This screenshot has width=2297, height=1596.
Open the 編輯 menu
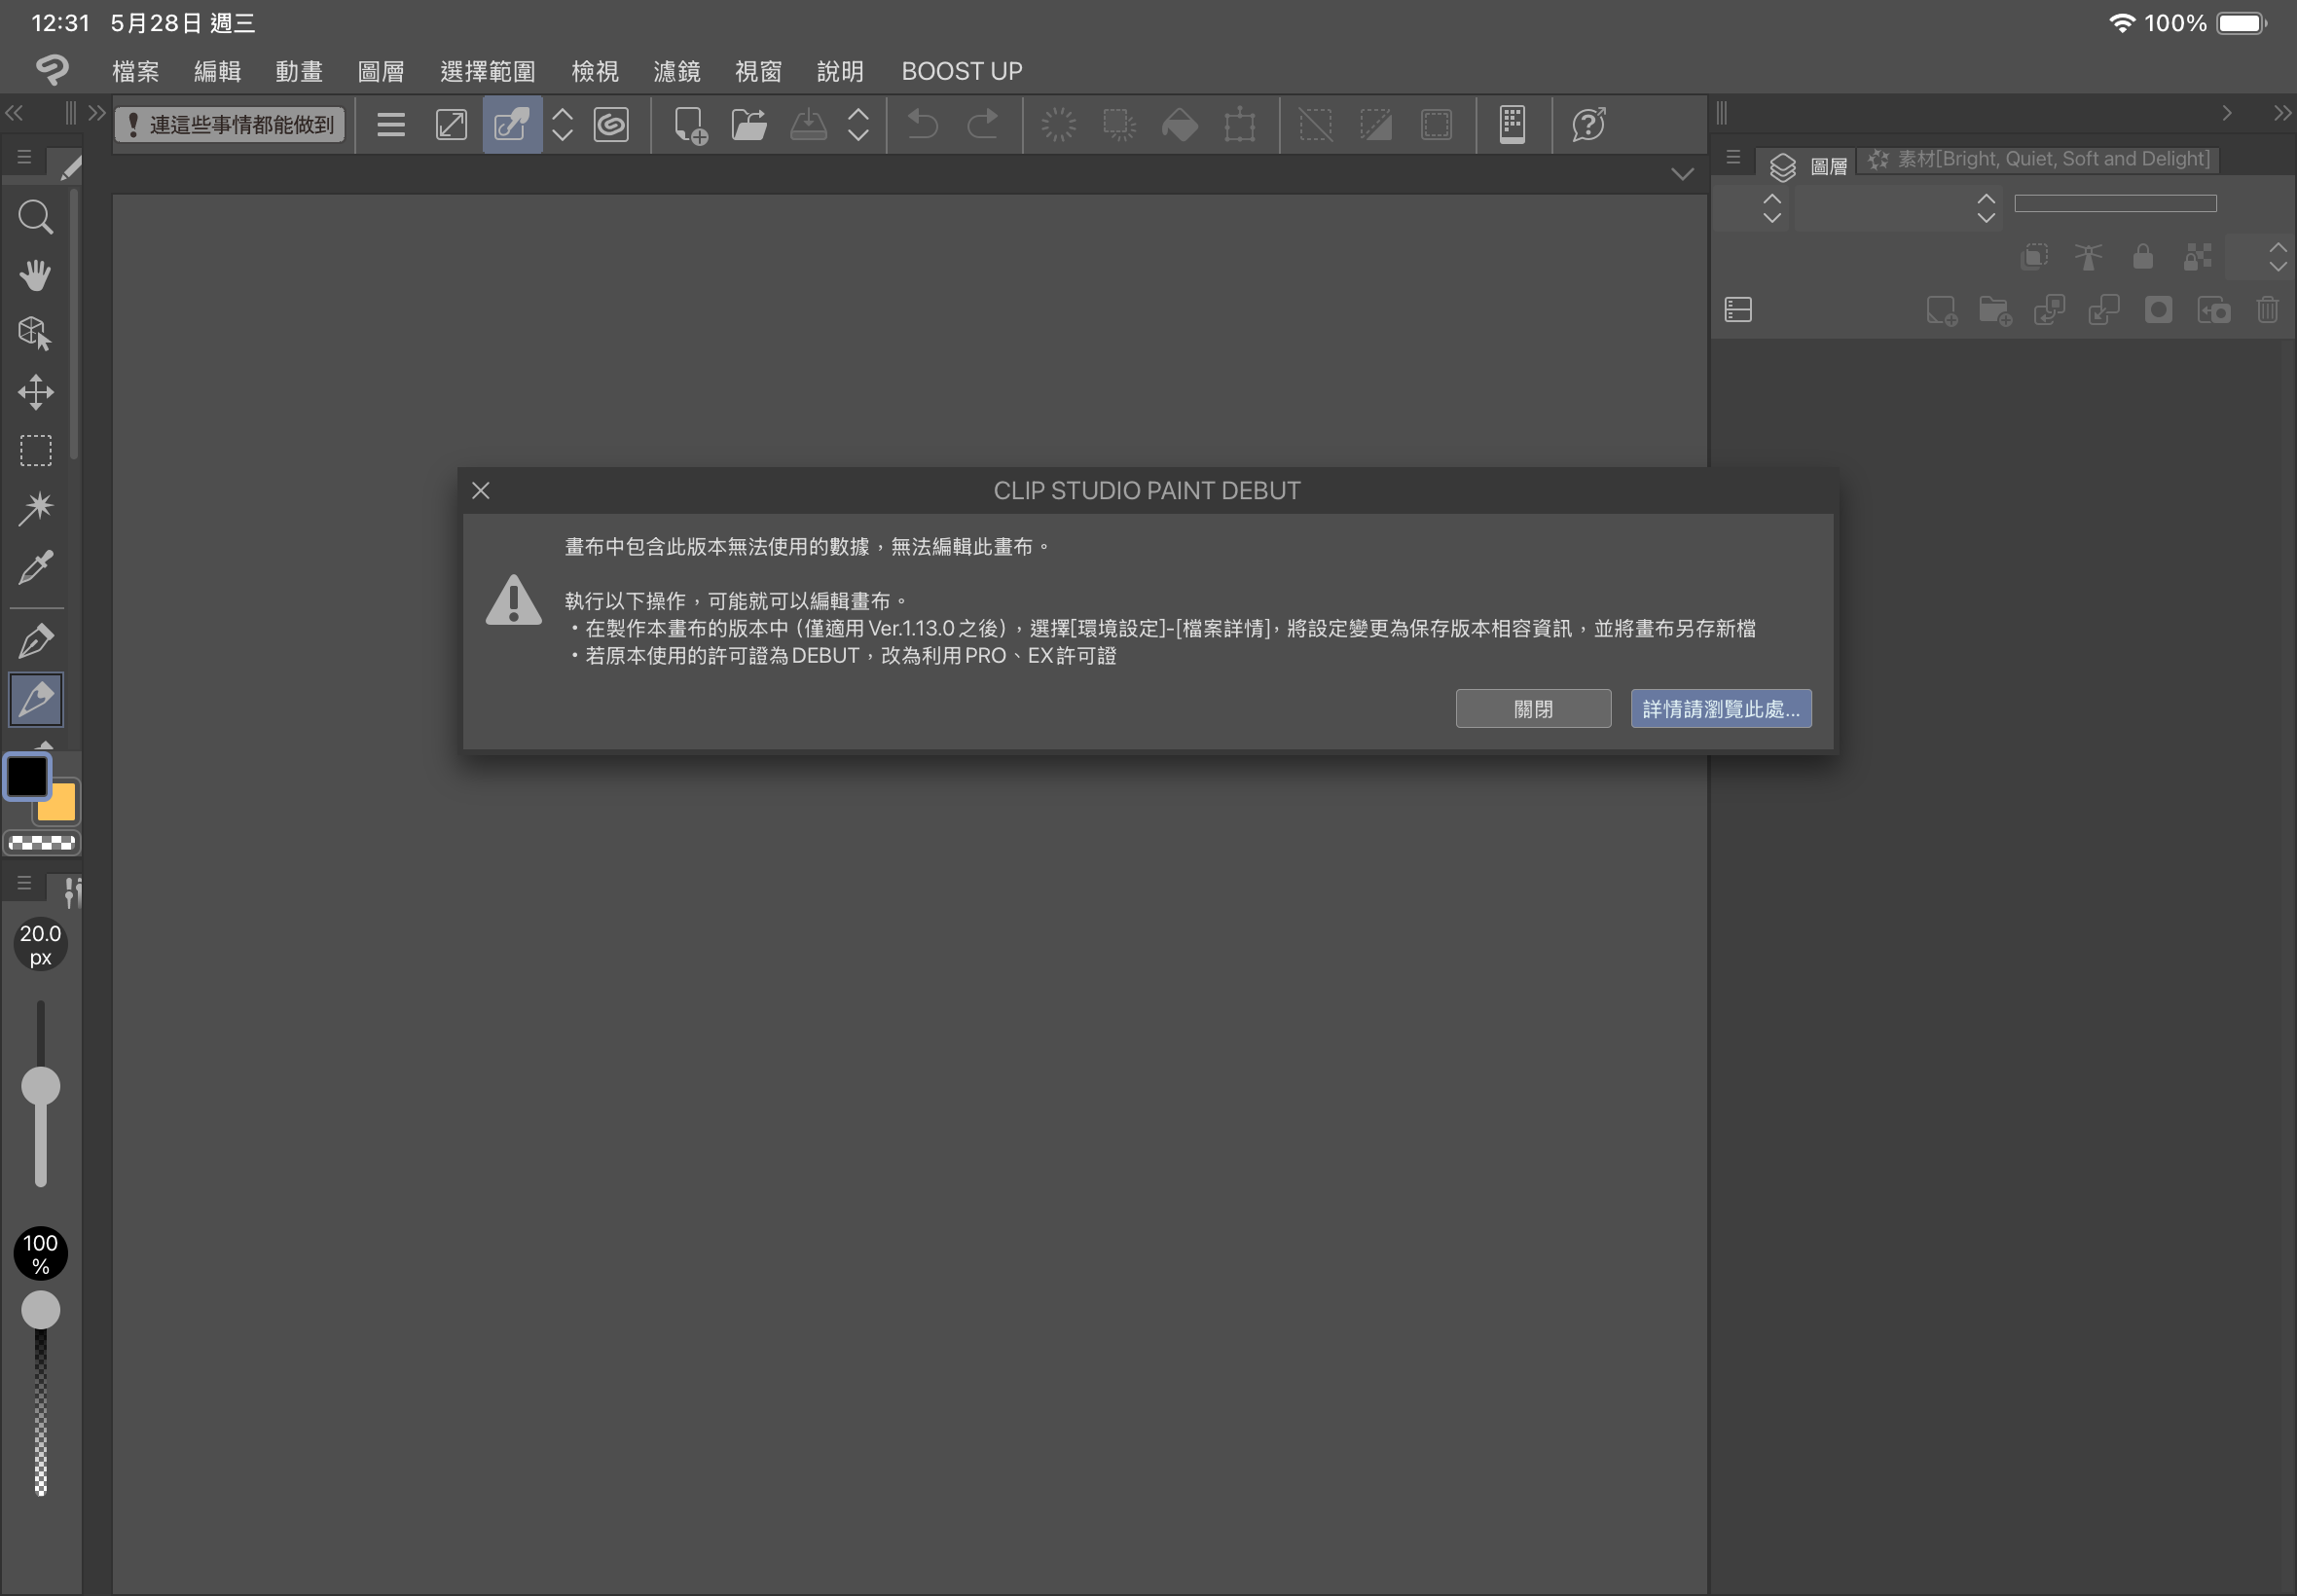tap(218, 71)
